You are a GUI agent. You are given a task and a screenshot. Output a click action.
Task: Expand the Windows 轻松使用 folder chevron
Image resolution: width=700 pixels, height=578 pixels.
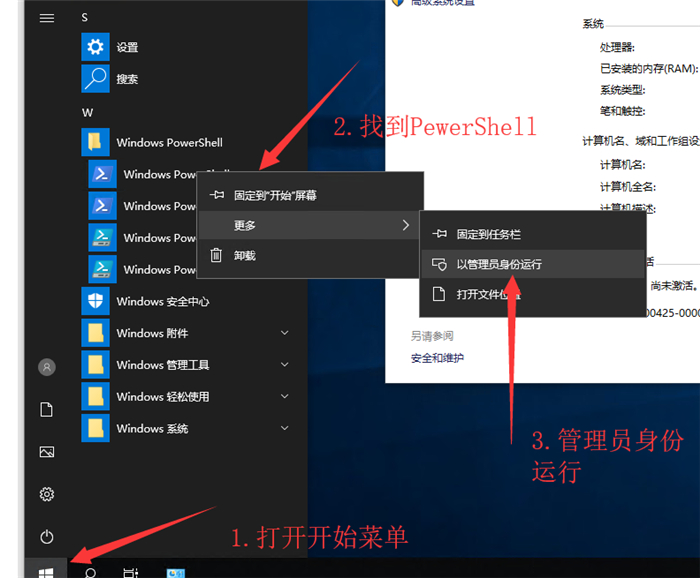pos(284,396)
